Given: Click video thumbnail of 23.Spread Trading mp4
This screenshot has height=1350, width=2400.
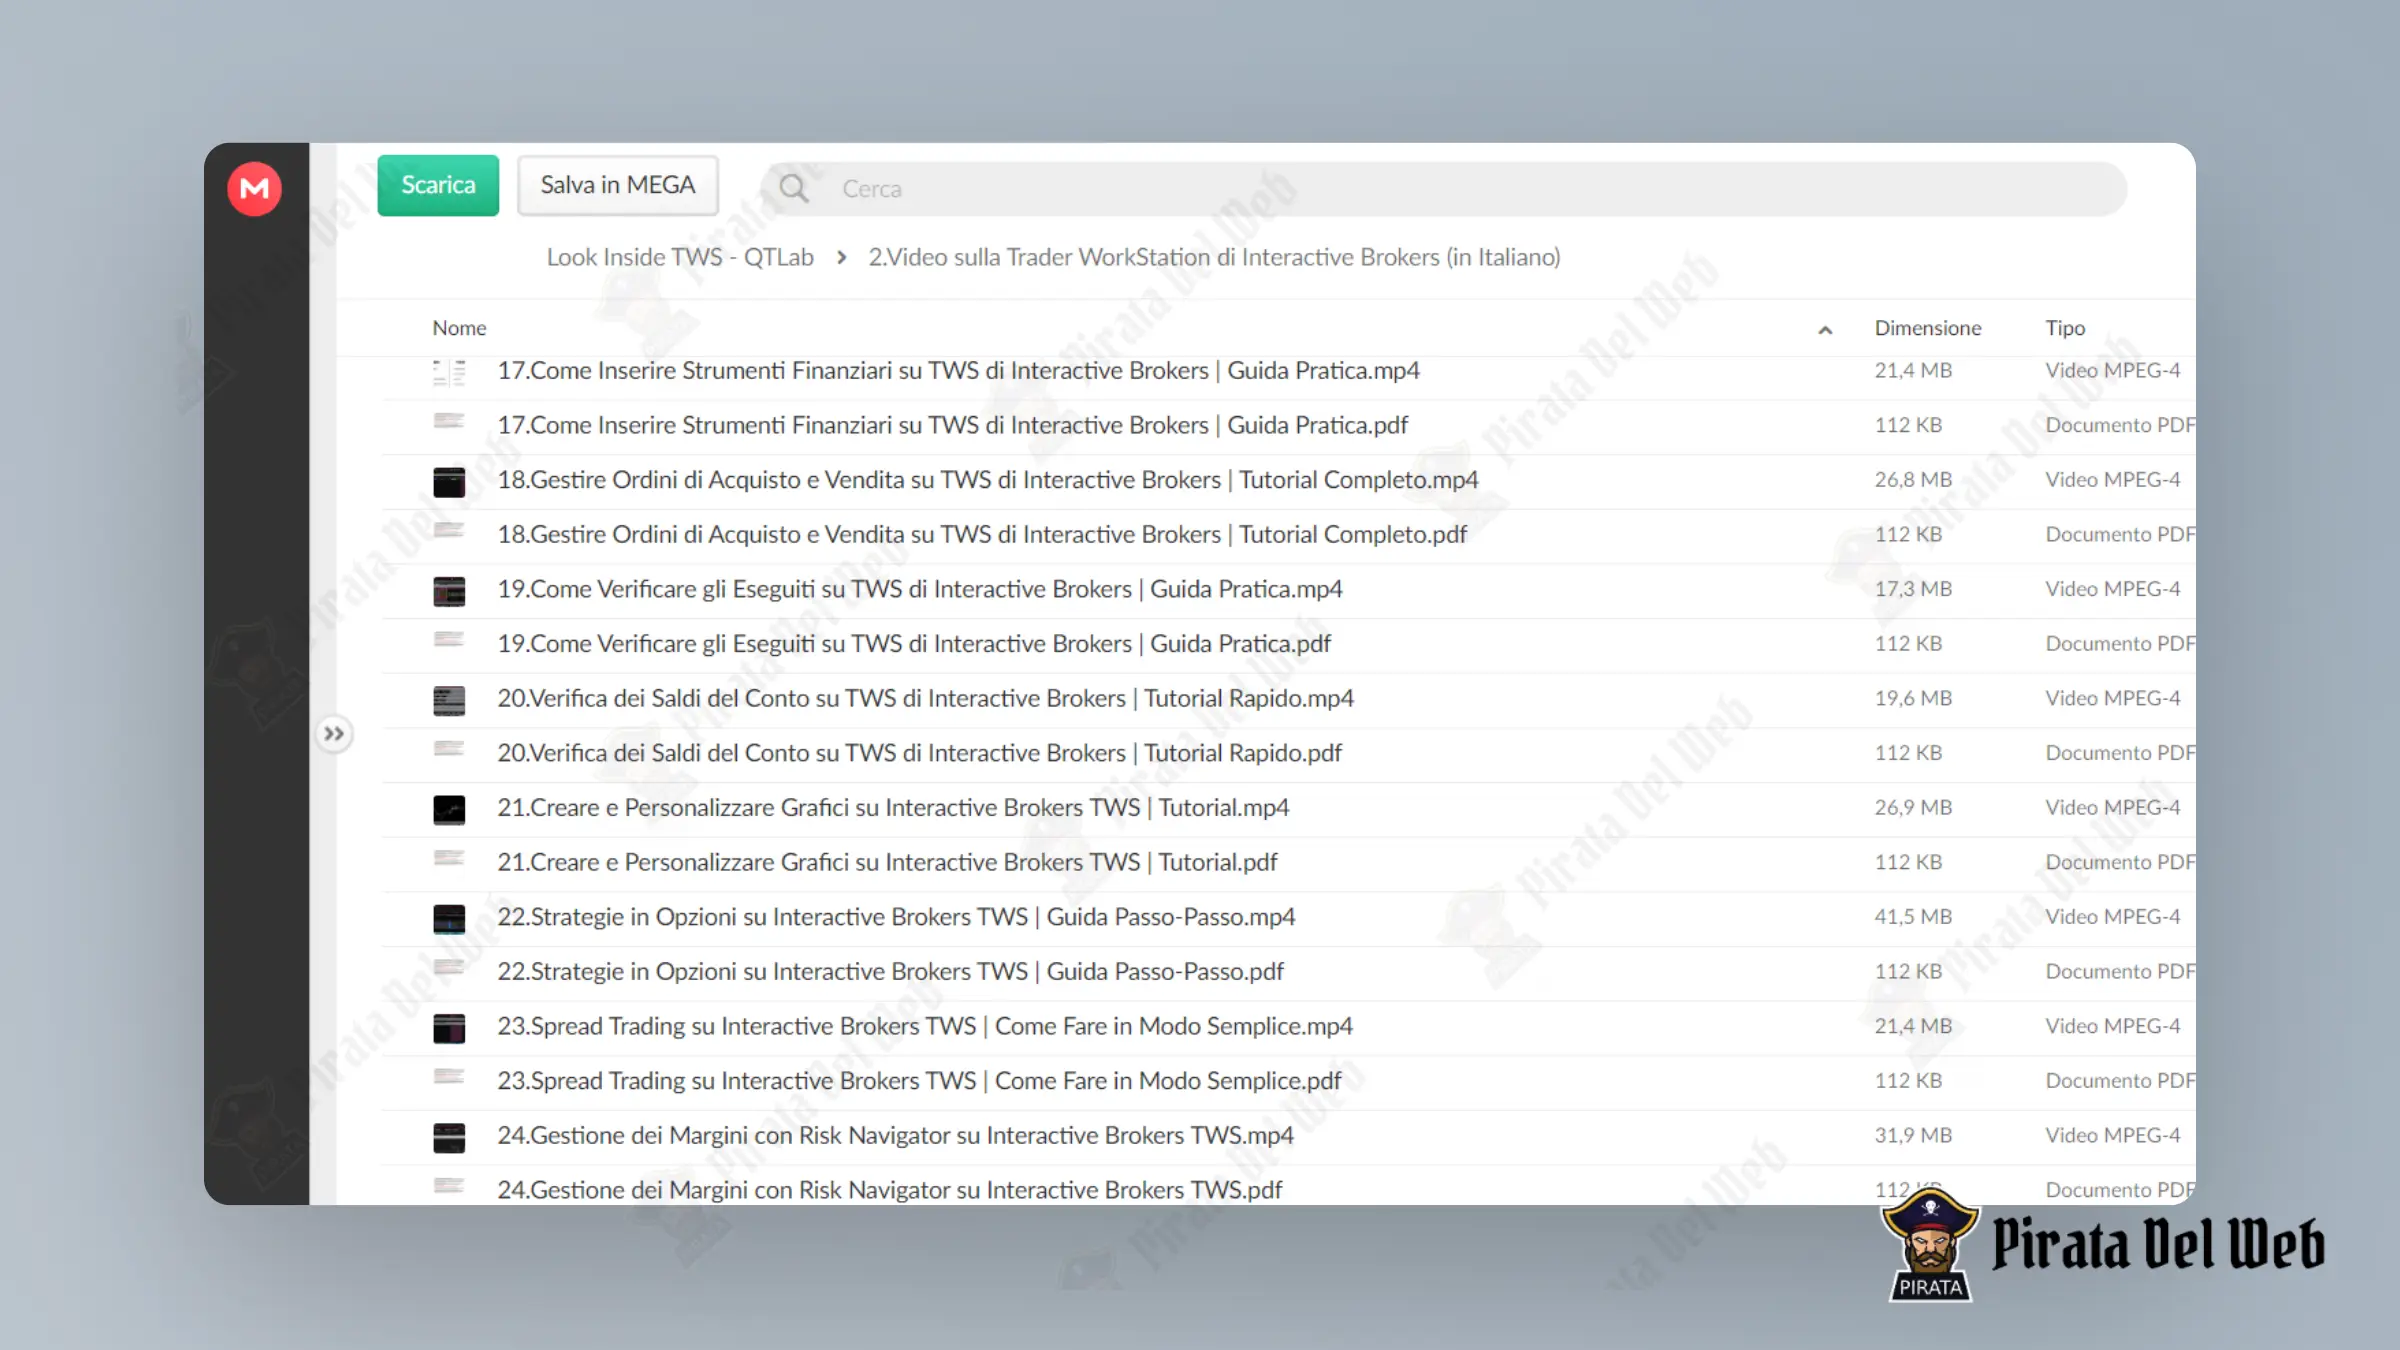Looking at the screenshot, I should 449,1027.
